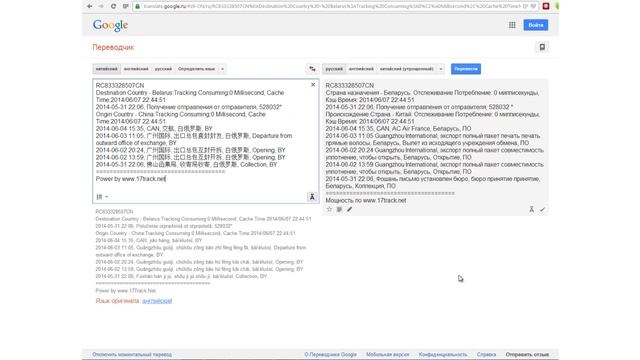Swap source and target languages
The width and height of the screenshot is (640, 360).
coord(312,69)
